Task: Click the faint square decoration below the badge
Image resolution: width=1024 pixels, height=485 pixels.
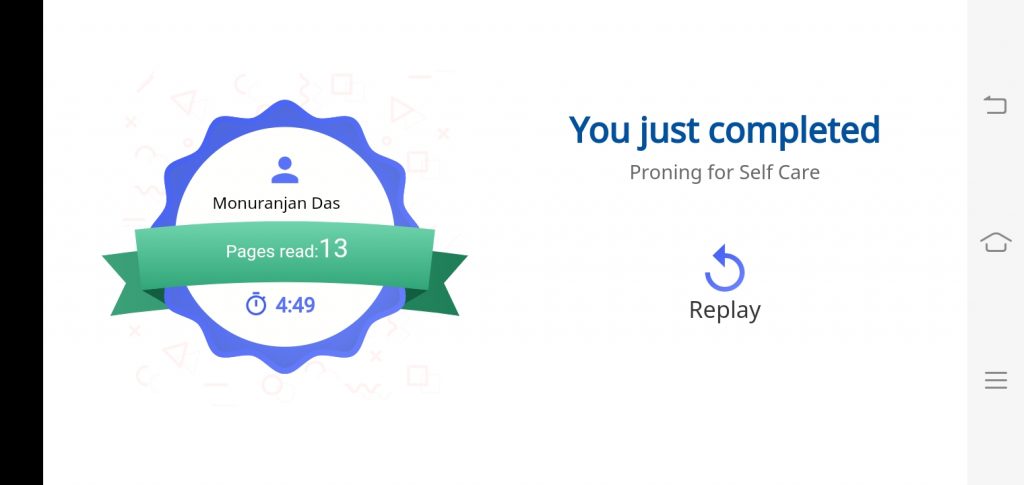Action: [417, 375]
